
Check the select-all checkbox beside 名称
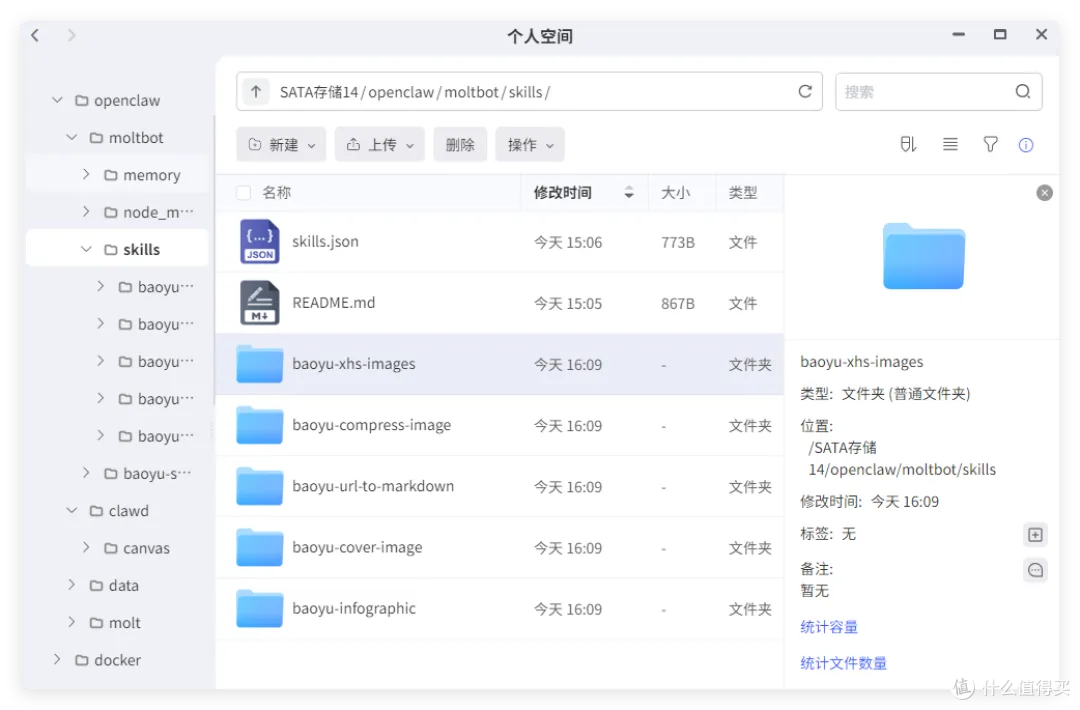[243, 193]
